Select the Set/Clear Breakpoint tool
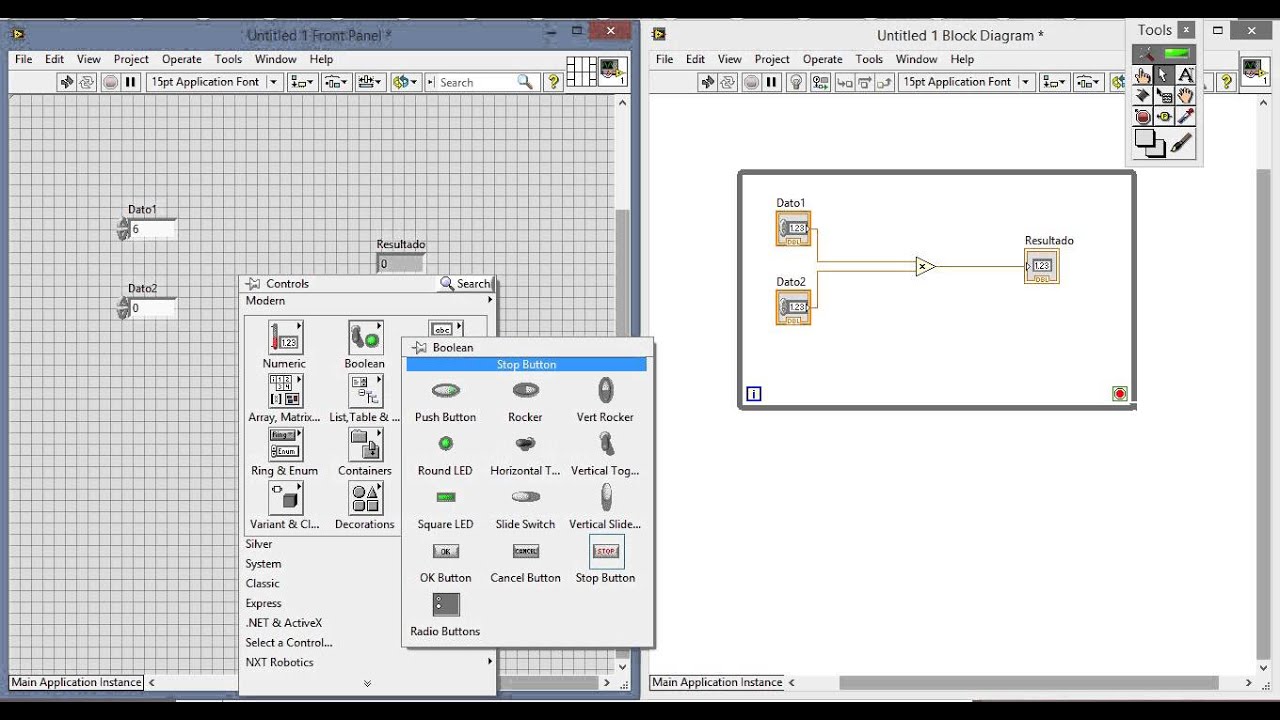Viewport: 1280px width, 720px height. 1143,117
